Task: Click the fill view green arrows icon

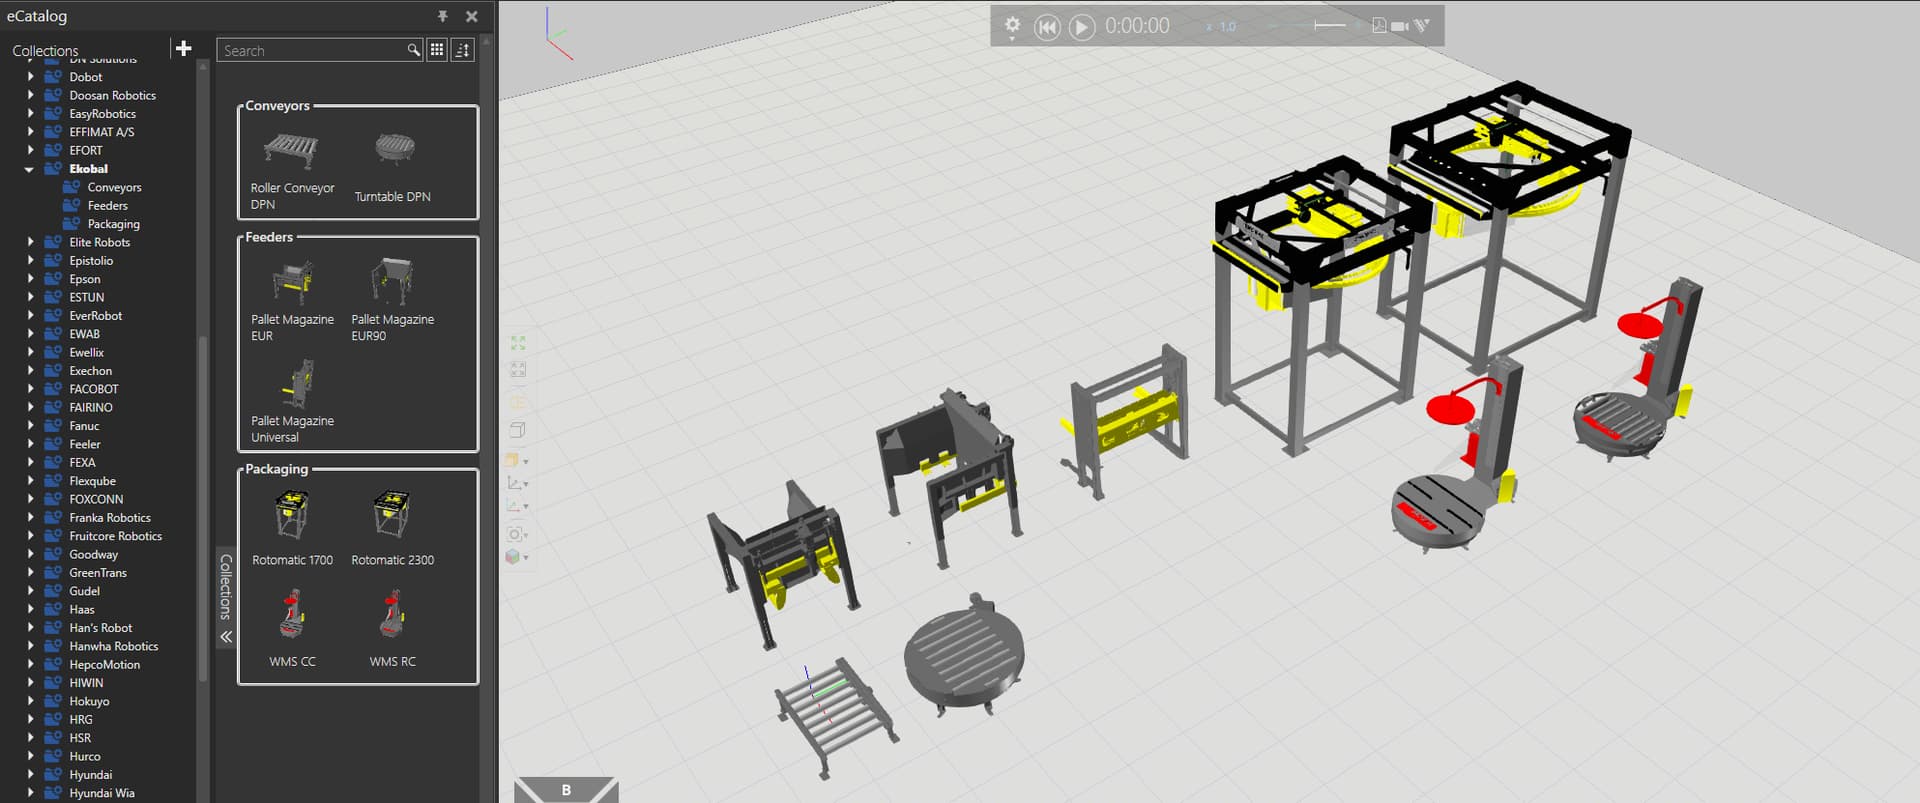Action: (x=518, y=343)
